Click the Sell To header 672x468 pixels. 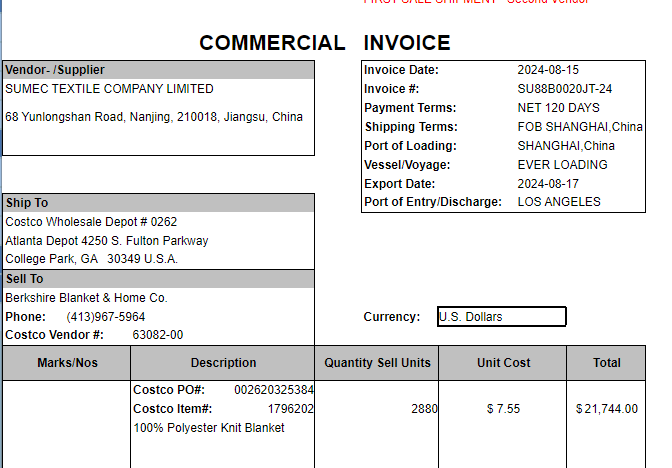coord(159,279)
